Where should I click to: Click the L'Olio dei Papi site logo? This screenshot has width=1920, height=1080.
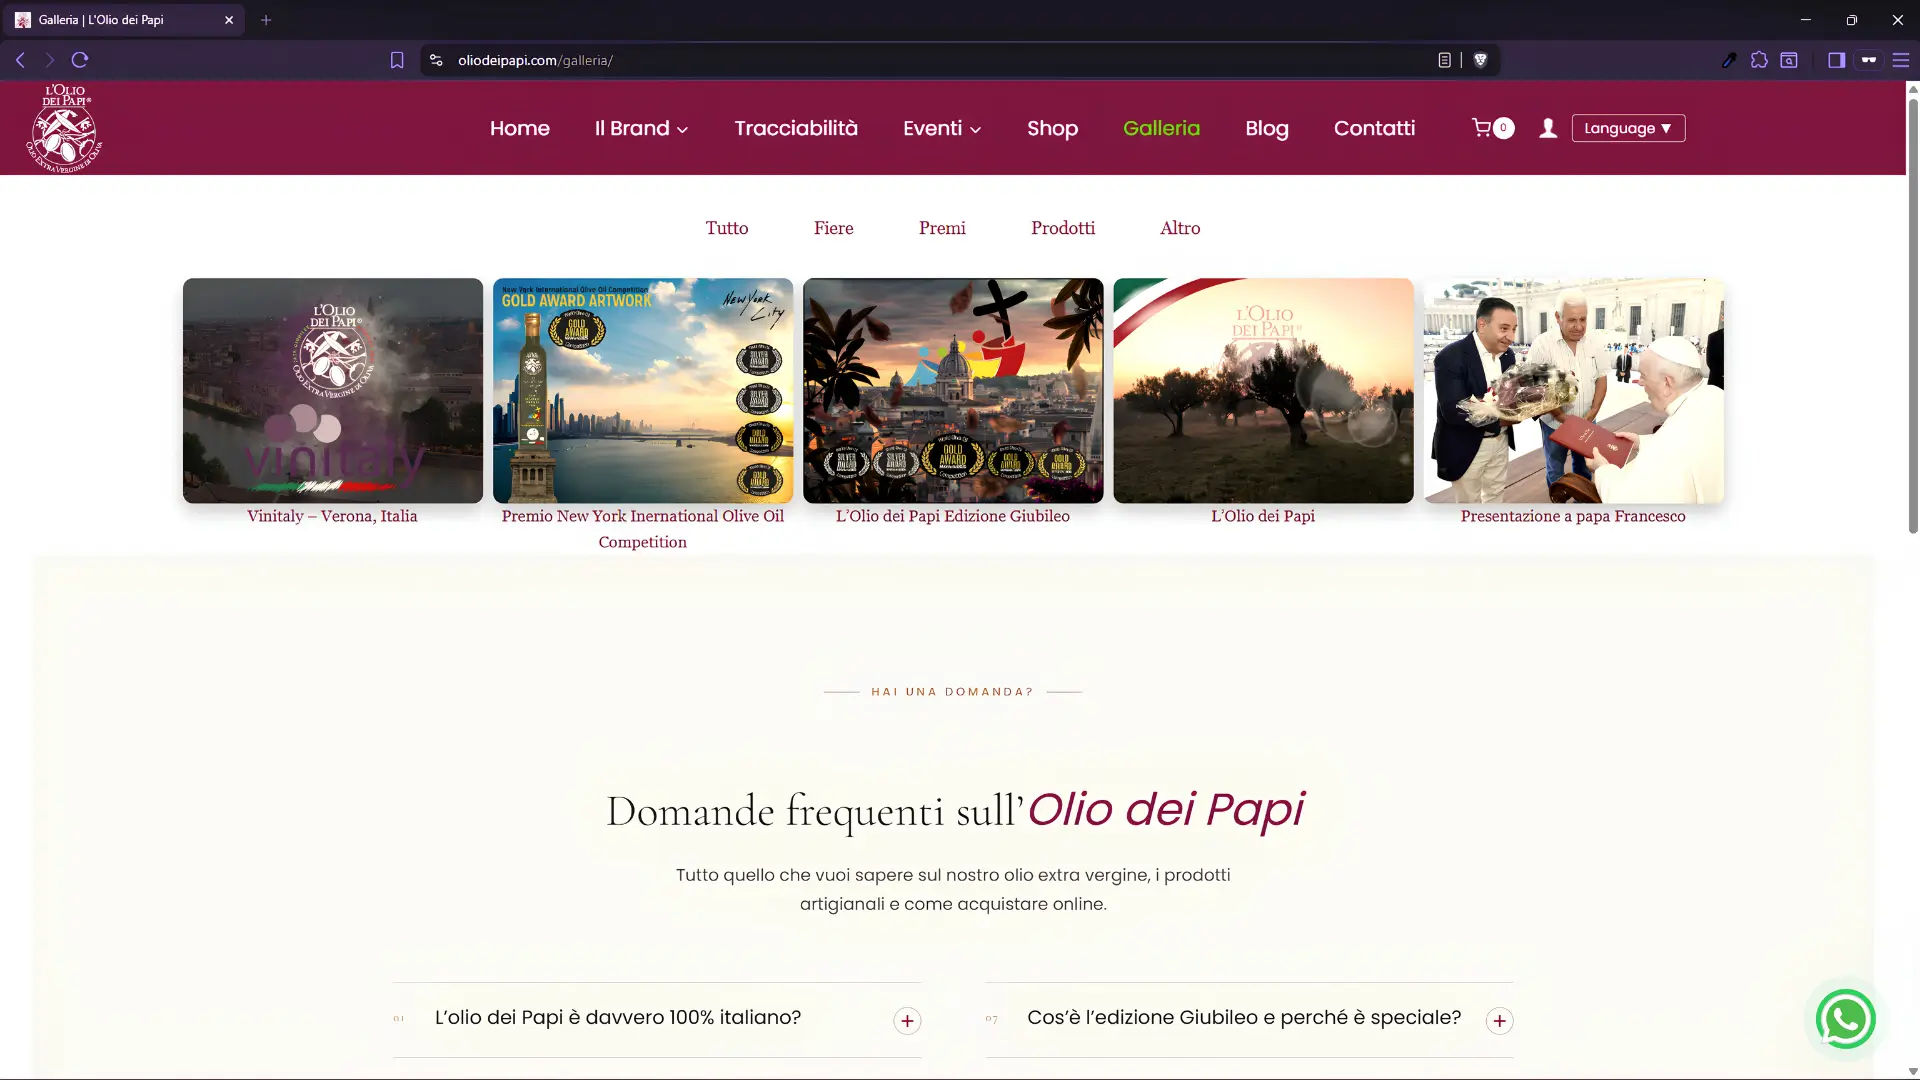[64, 128]
